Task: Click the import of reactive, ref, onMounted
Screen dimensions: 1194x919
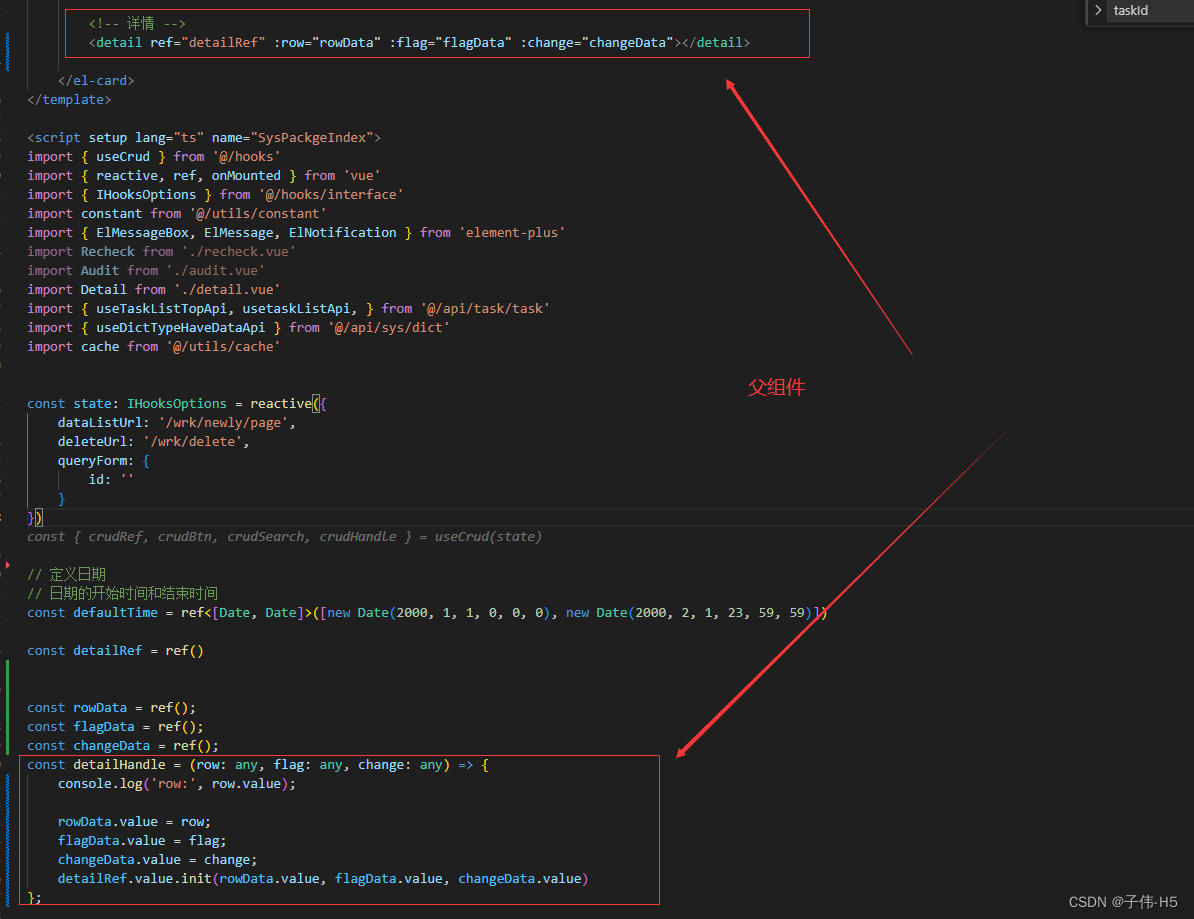Action: [204, 175]
